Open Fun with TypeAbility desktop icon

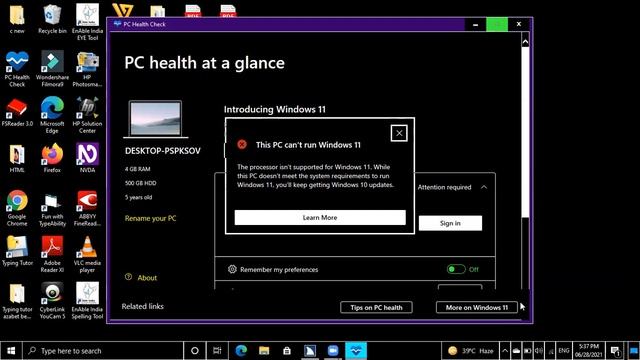[x=52, y=210]
